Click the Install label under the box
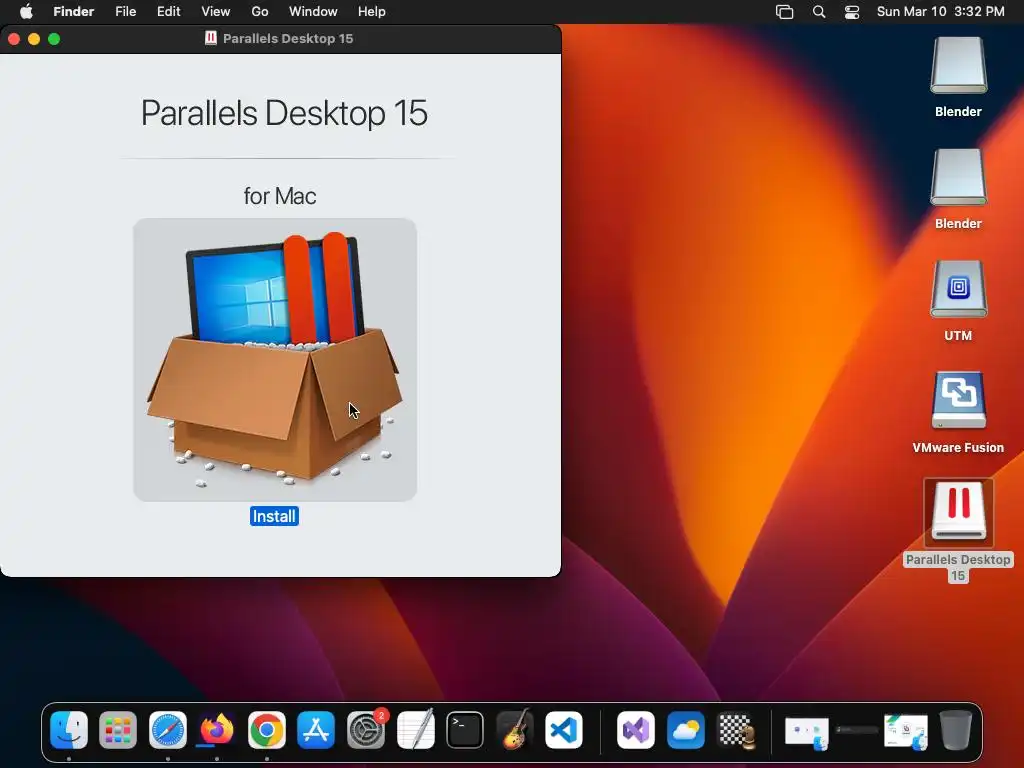This screenshot has height=768, width=1024. (x=274, y=517)
